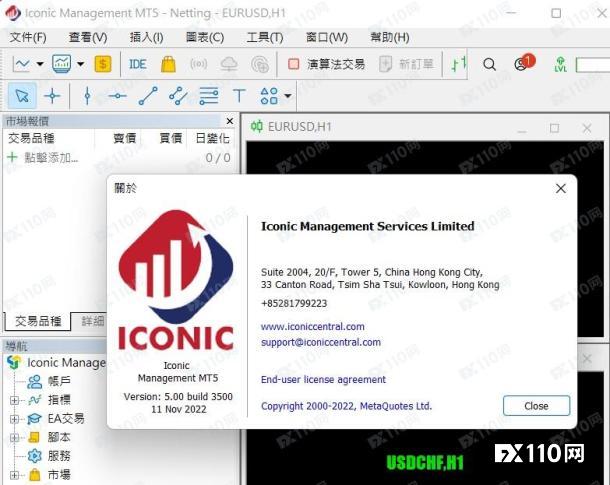Click the toolbar search input field
Image resolution: width=610 pixels, height=485 pixels.
[x=592, y=65]
